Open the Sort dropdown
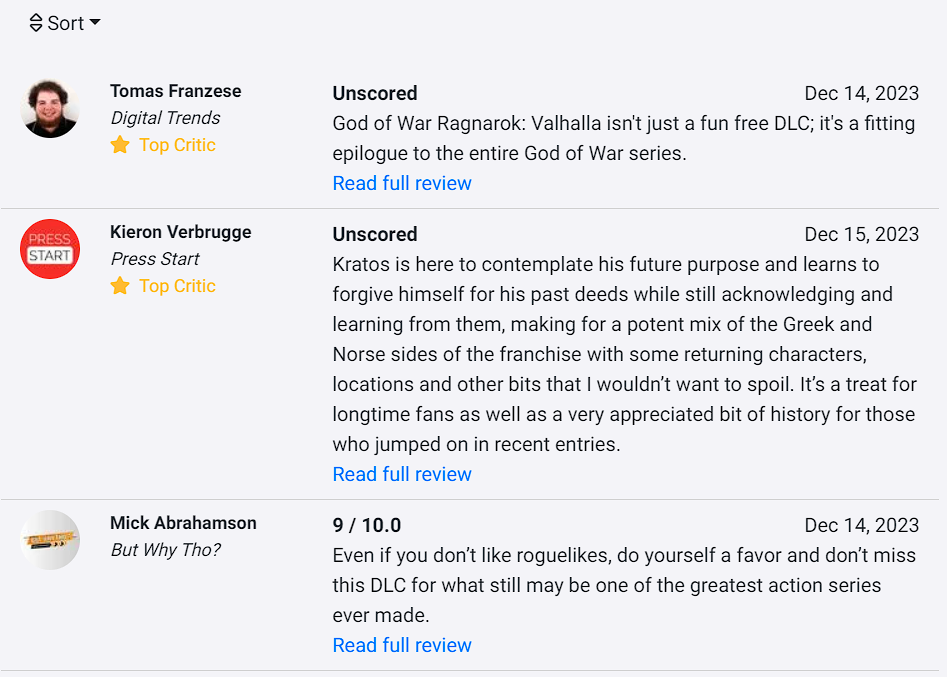 (x=65, y=23)
